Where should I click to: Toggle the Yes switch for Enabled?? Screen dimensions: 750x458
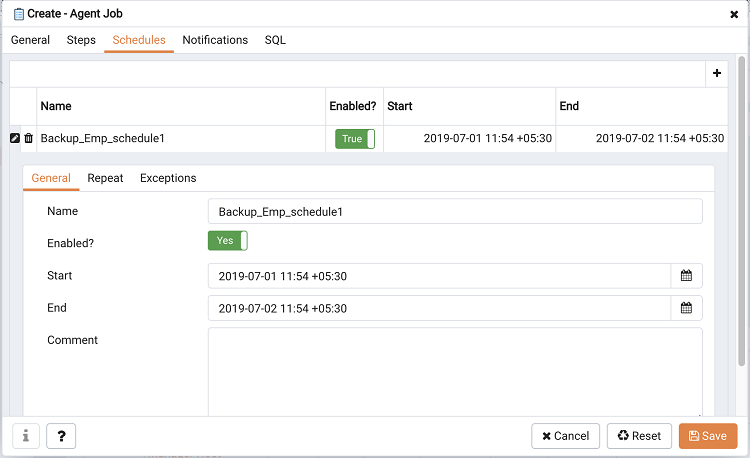coord(228,240)
